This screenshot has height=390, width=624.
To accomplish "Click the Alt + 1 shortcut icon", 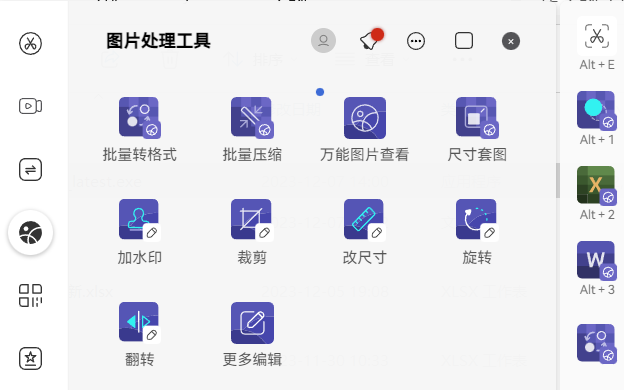I will 596,110.
